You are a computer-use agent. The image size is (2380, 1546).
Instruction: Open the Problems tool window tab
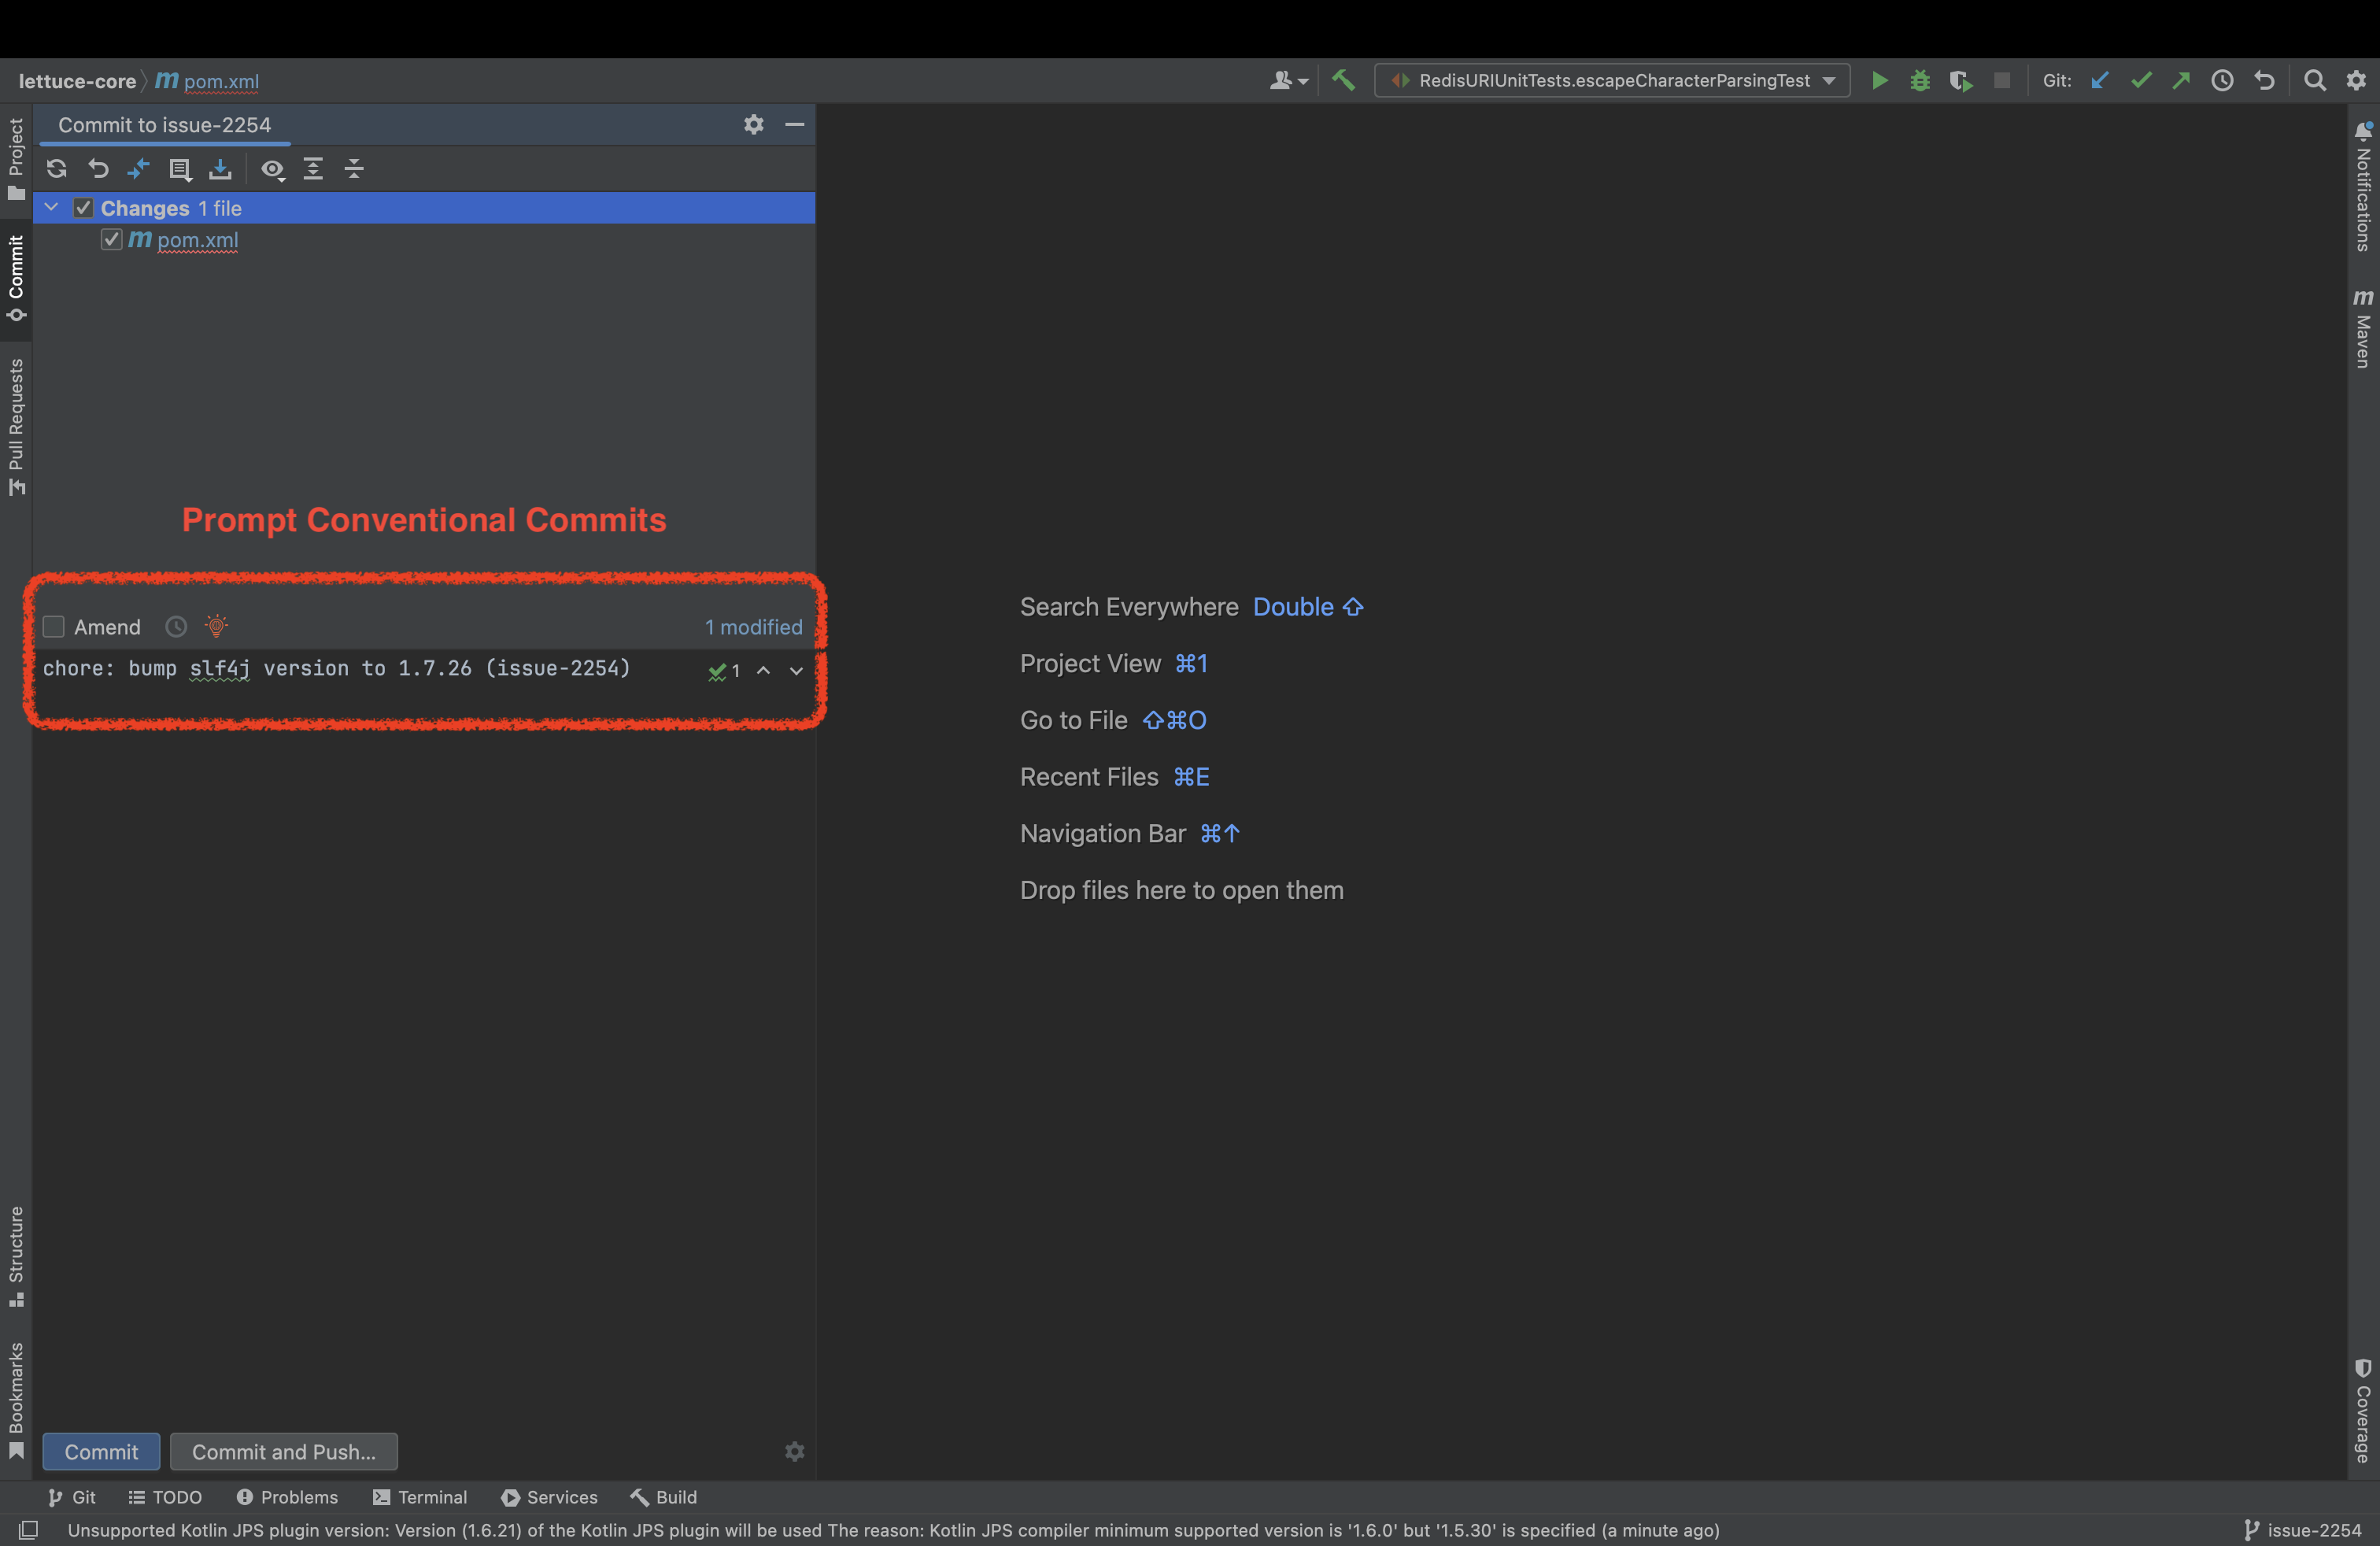click(x=287, y=1497)
